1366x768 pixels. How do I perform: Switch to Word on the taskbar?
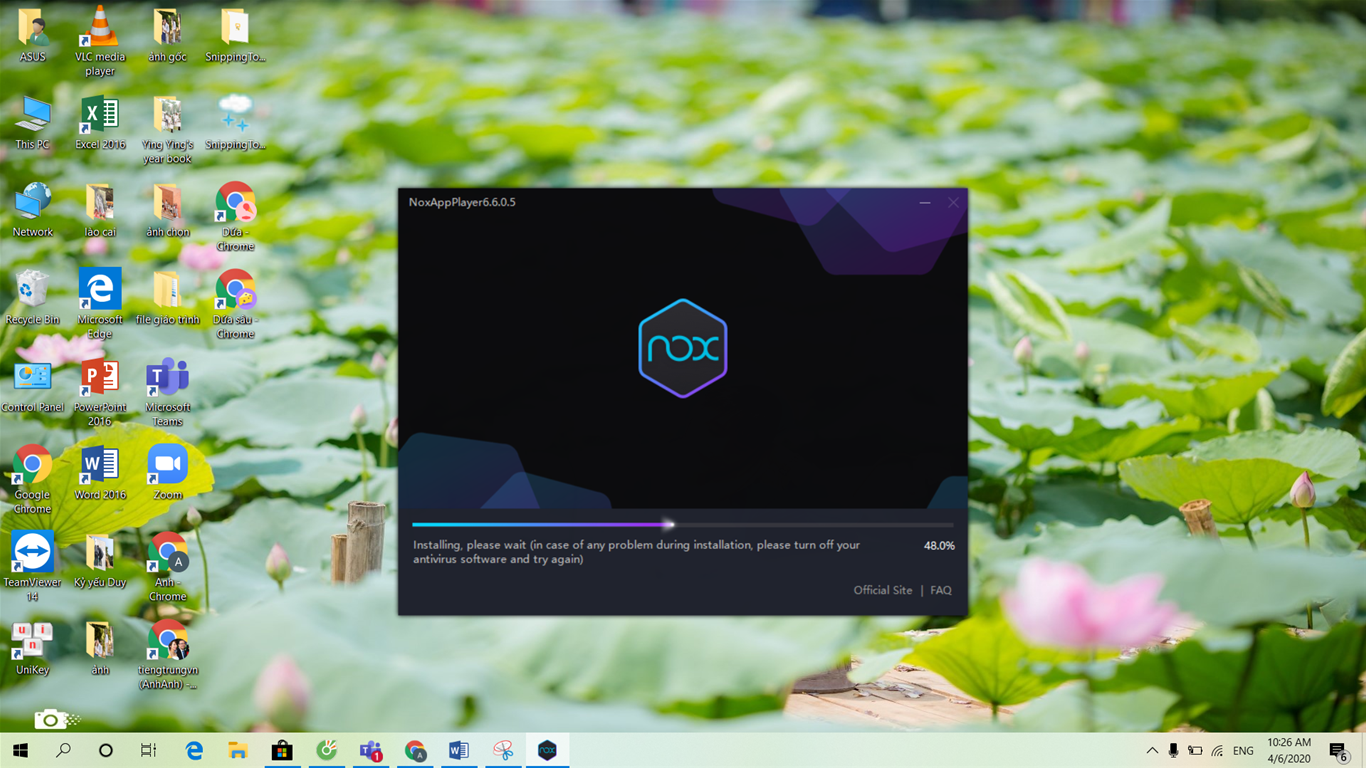point(459,750)
